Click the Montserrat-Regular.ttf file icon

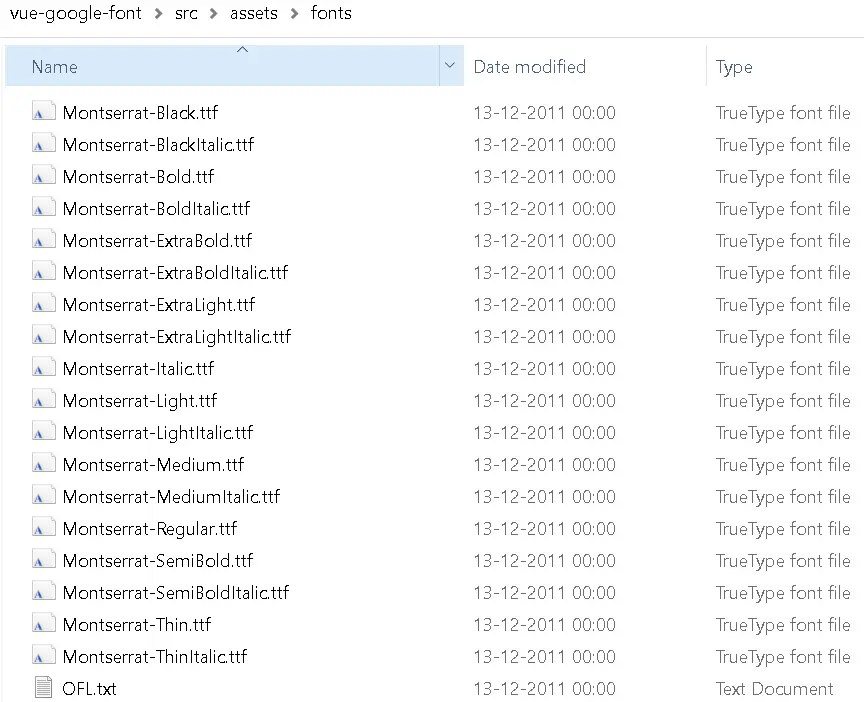[x=44, y=527]
